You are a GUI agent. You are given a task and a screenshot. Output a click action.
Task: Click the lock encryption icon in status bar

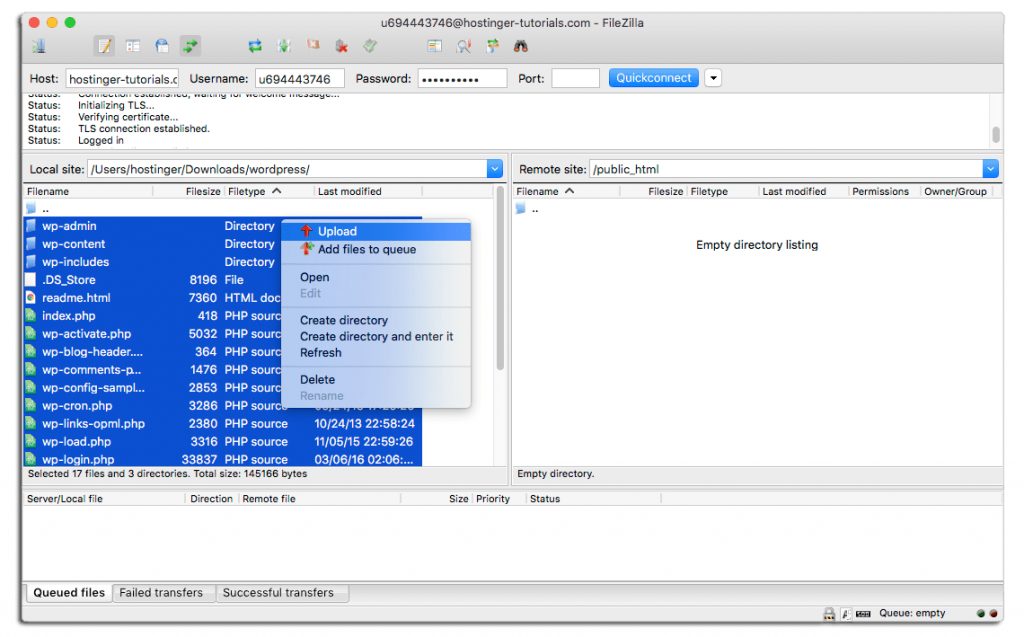[x=829, y=614]
